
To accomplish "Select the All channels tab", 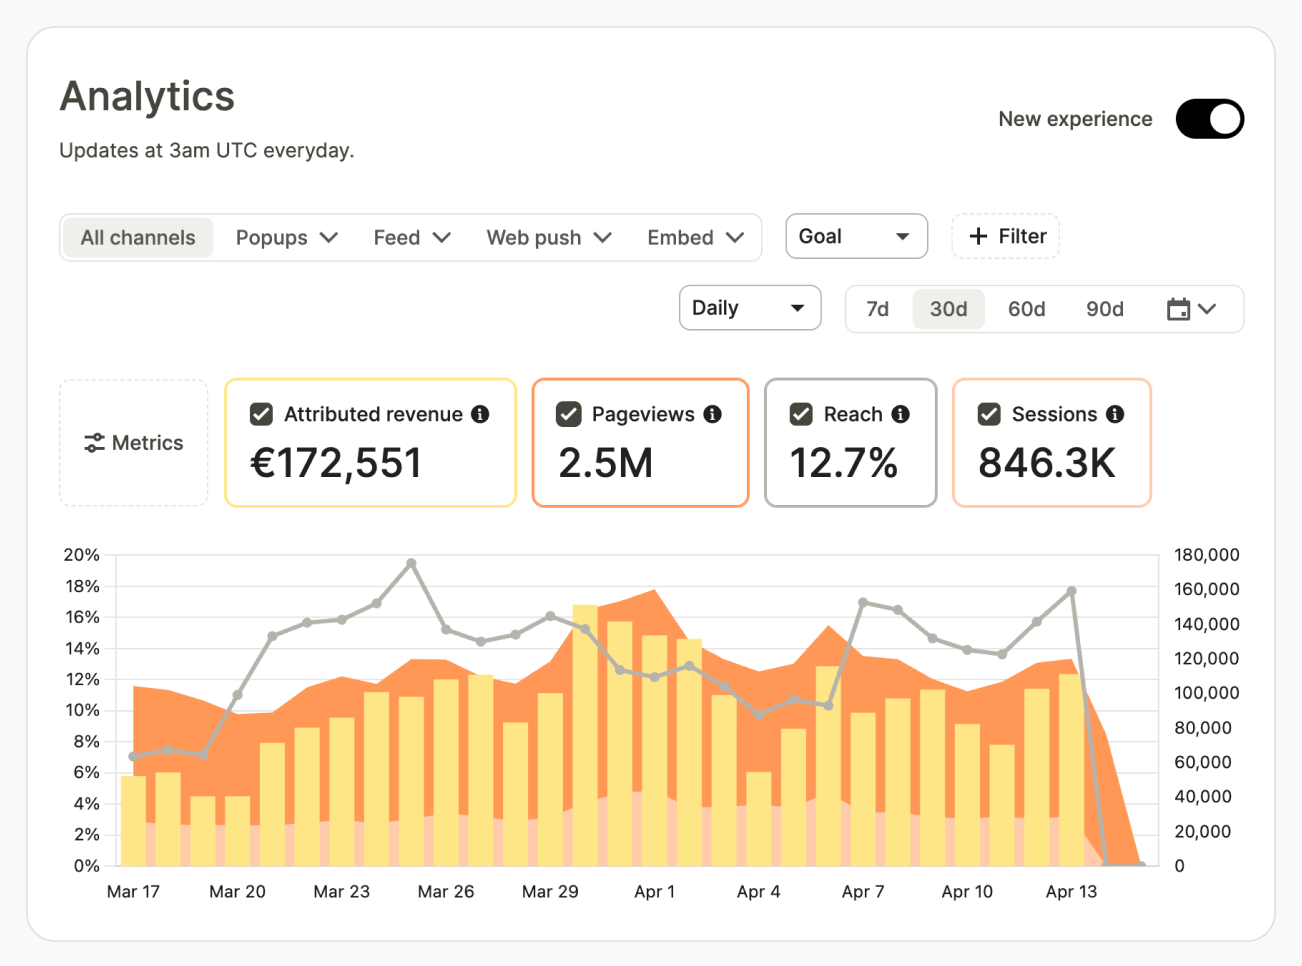I will point(138,238).
